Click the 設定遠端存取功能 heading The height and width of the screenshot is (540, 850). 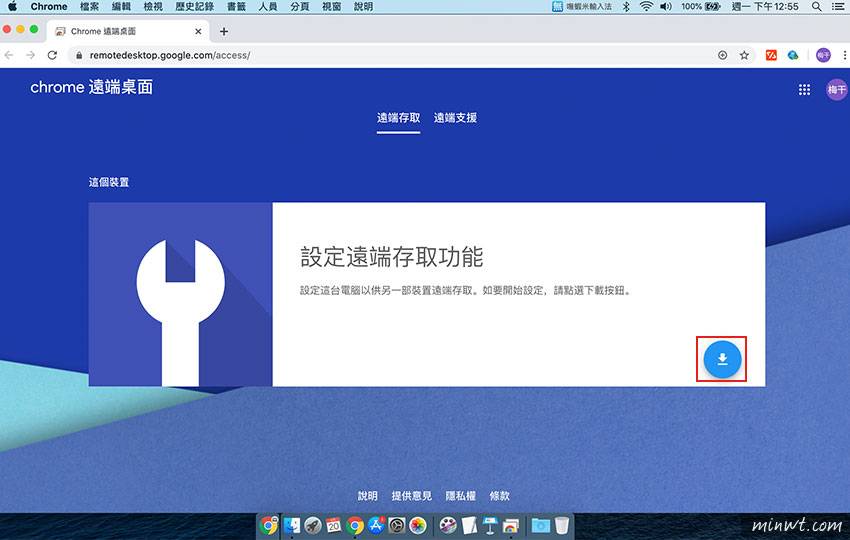(x=391, y=256)
